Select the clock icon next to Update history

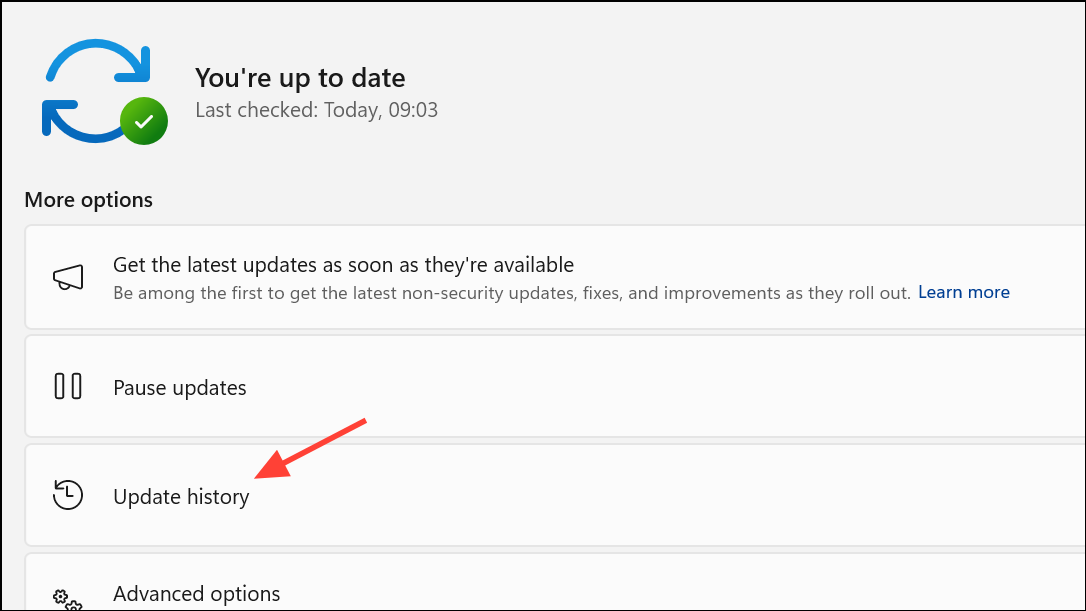[x=67, y=495]
